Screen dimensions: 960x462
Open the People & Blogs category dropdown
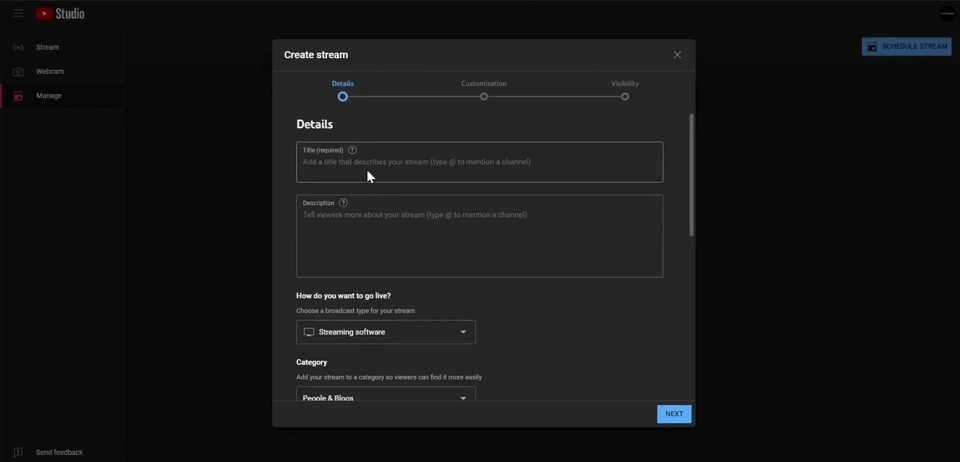click(386, 396)
